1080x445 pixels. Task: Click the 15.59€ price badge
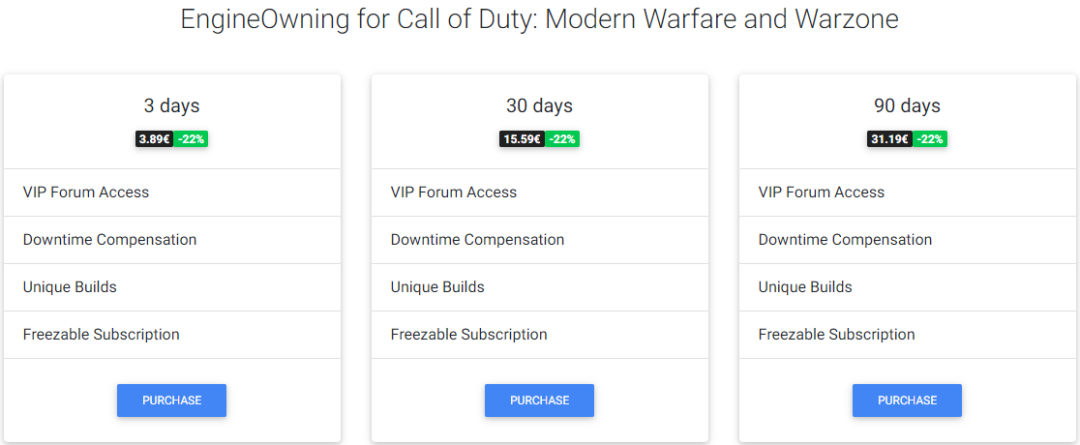[x=522, y=139]
